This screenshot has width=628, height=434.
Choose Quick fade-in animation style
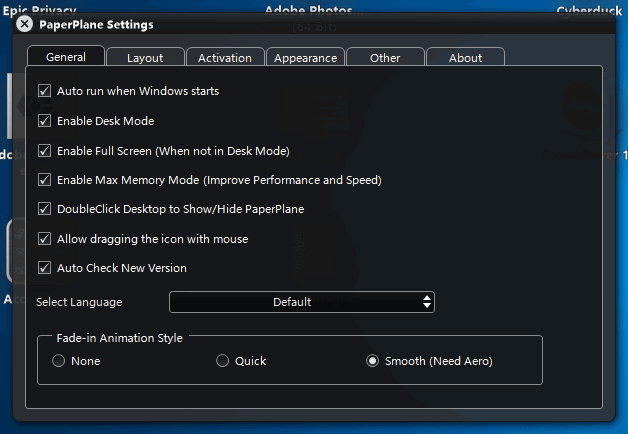click(222, 361)
